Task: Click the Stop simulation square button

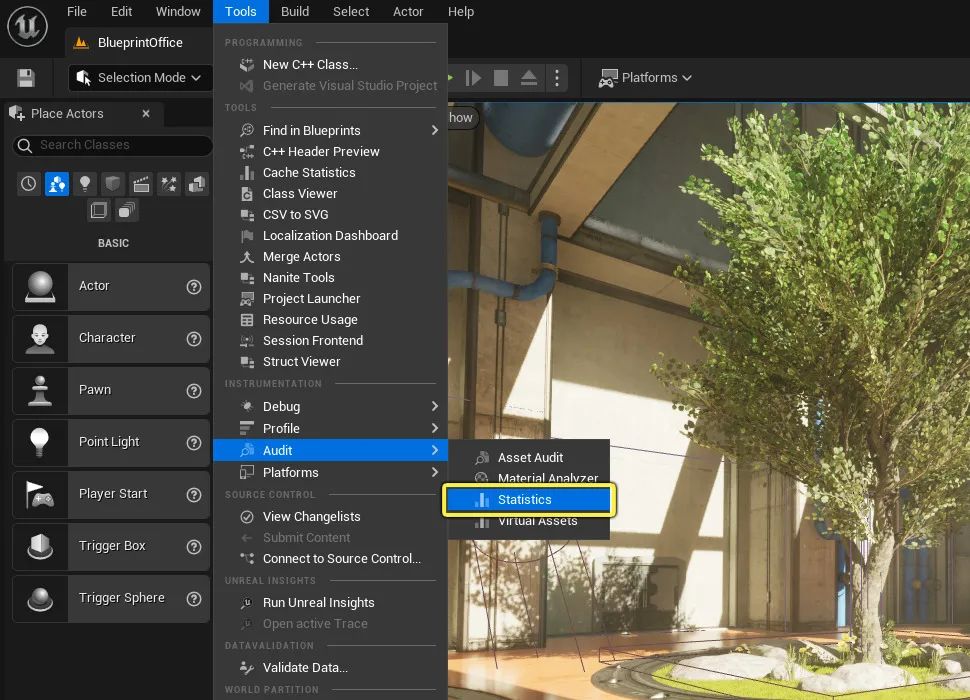Action: point(501,78)
